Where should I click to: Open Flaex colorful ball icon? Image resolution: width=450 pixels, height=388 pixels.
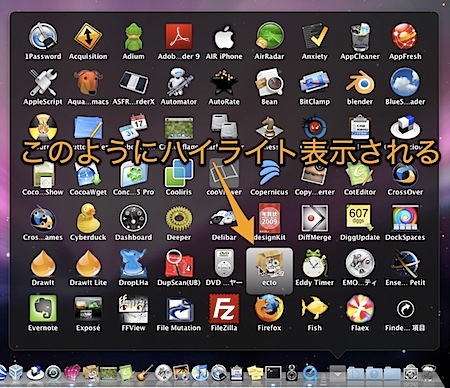point(360,309)
